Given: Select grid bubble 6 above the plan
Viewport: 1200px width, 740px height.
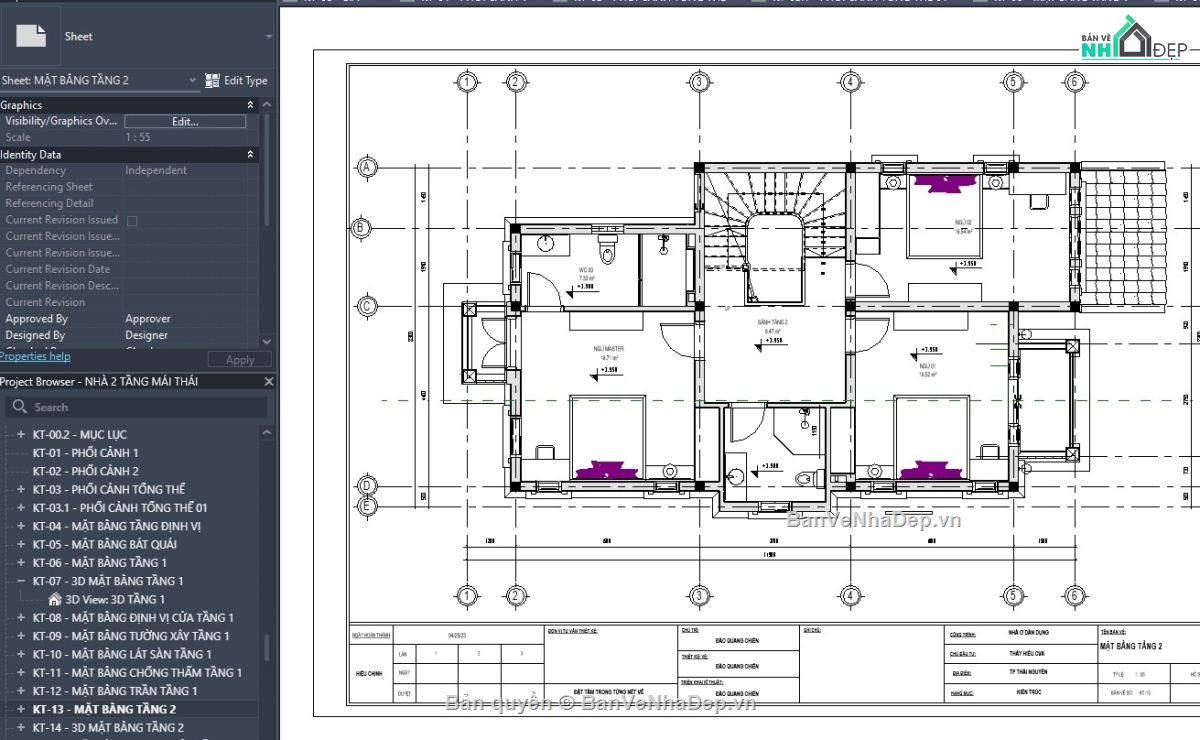Looking at the screenshot, I should [x=1073, y=82].
